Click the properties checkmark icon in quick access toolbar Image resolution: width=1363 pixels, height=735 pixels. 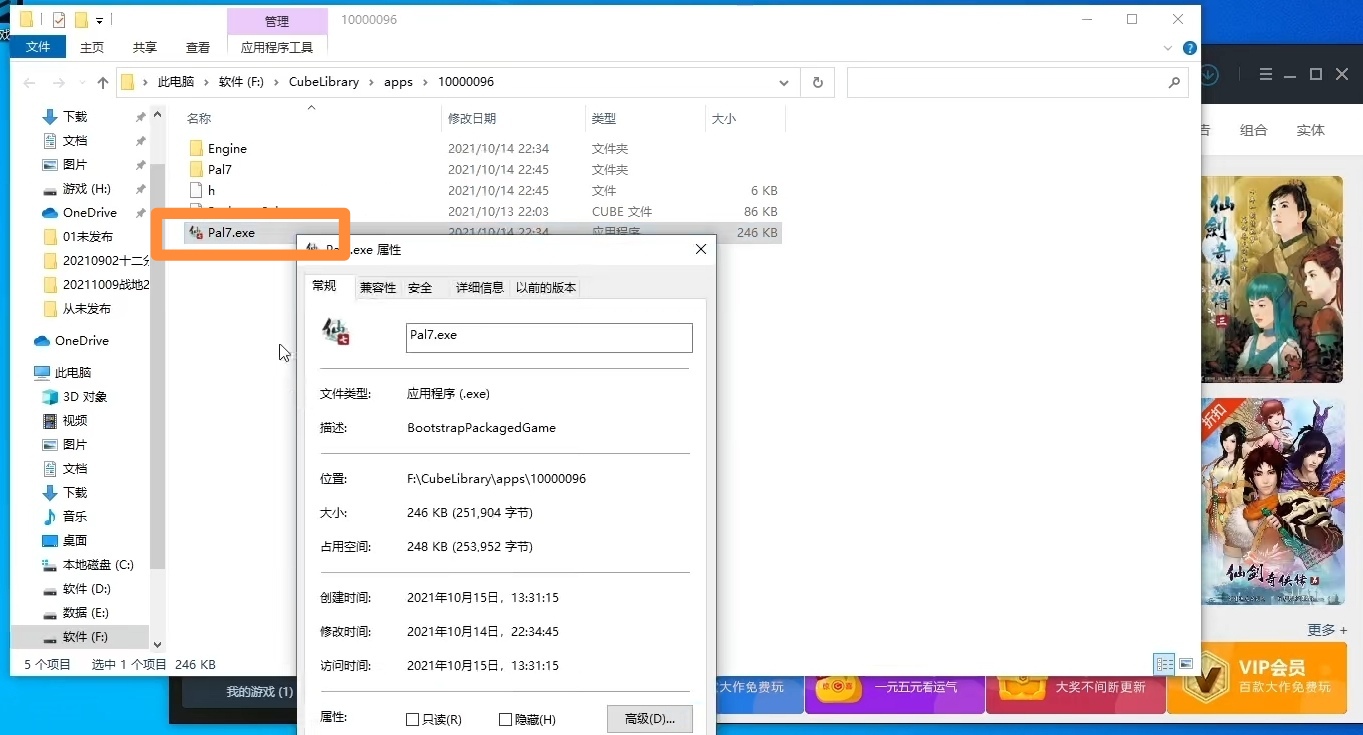click(58, 19)
